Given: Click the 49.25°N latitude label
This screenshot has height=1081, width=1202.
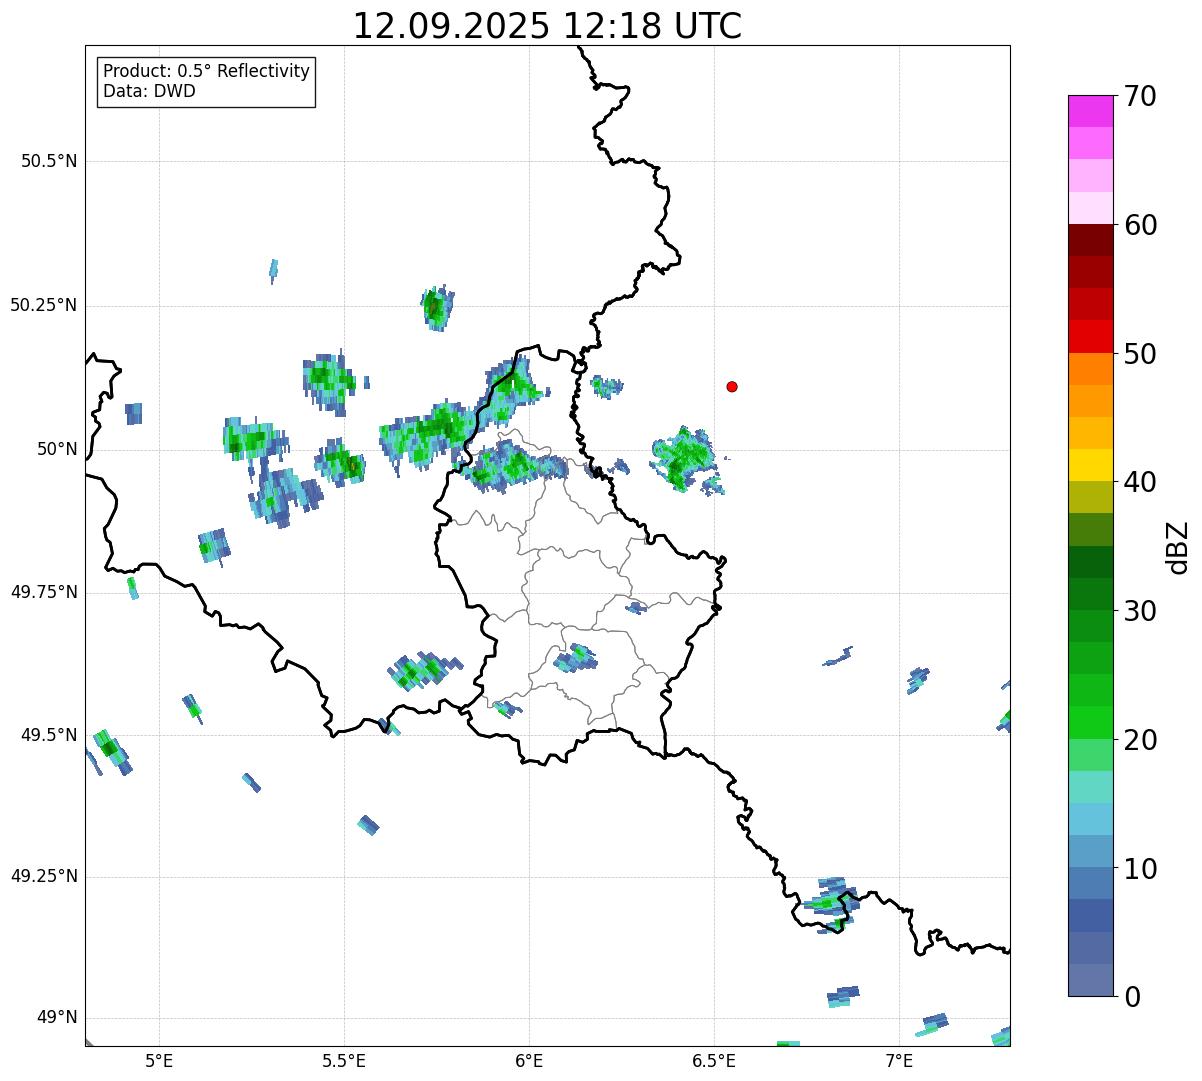Looking at the screenshot, I should pyautogui.click(x=43, y=876).
